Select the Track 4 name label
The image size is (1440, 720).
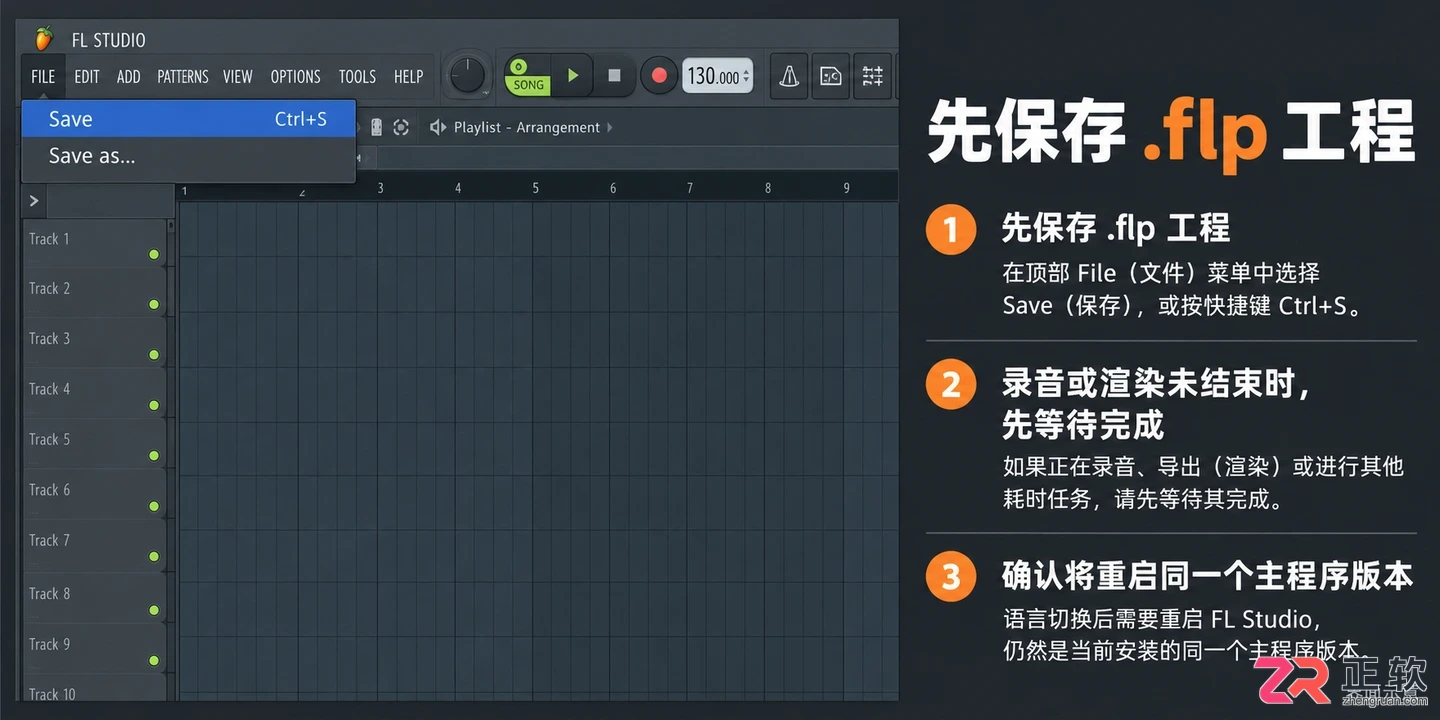(50, 389)
